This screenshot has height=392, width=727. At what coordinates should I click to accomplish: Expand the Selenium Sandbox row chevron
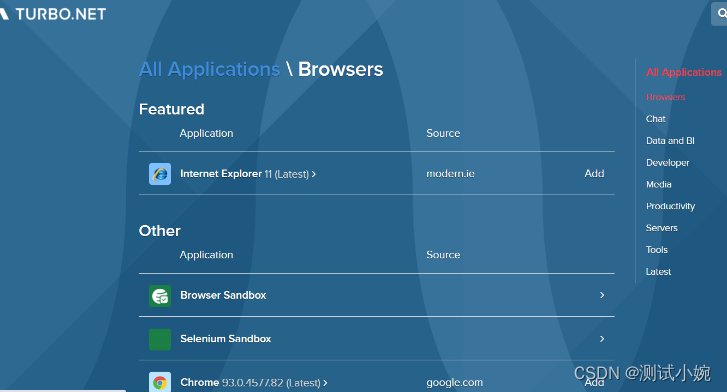602,339
